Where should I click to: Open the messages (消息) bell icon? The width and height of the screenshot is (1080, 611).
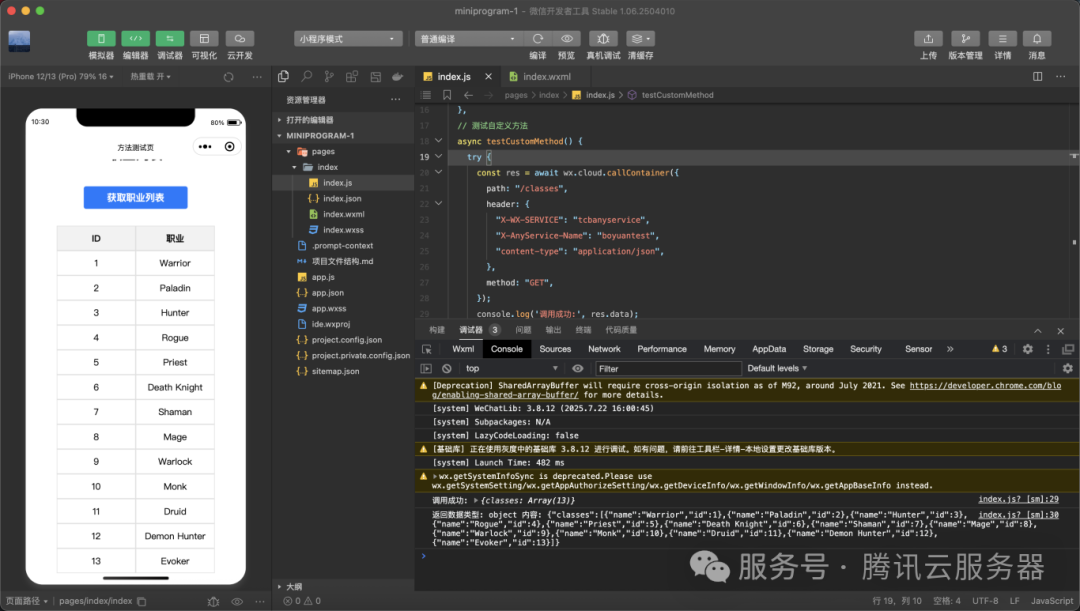[x=1037, y=39]
